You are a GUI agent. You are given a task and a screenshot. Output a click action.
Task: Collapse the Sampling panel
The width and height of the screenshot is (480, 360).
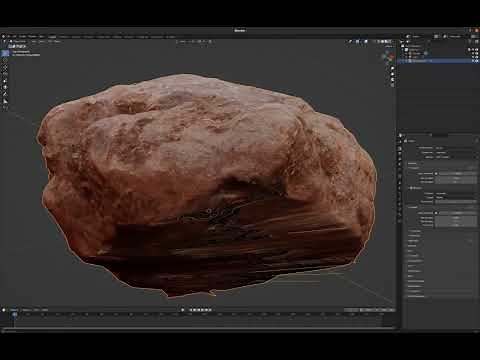[x=412, y=163]
